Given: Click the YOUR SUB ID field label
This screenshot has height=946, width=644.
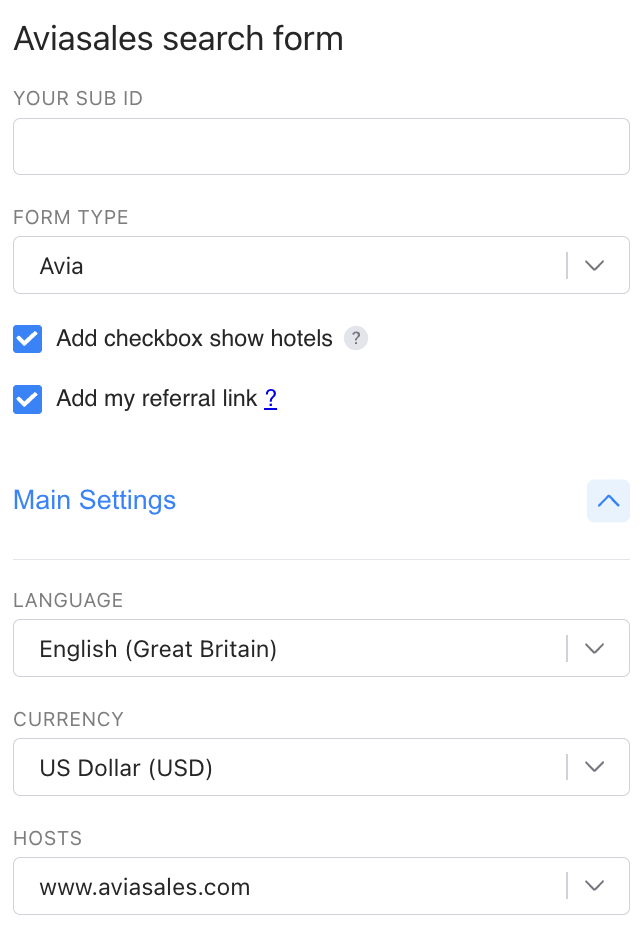Looking at the screenshot, I should [x=78, y=98].
